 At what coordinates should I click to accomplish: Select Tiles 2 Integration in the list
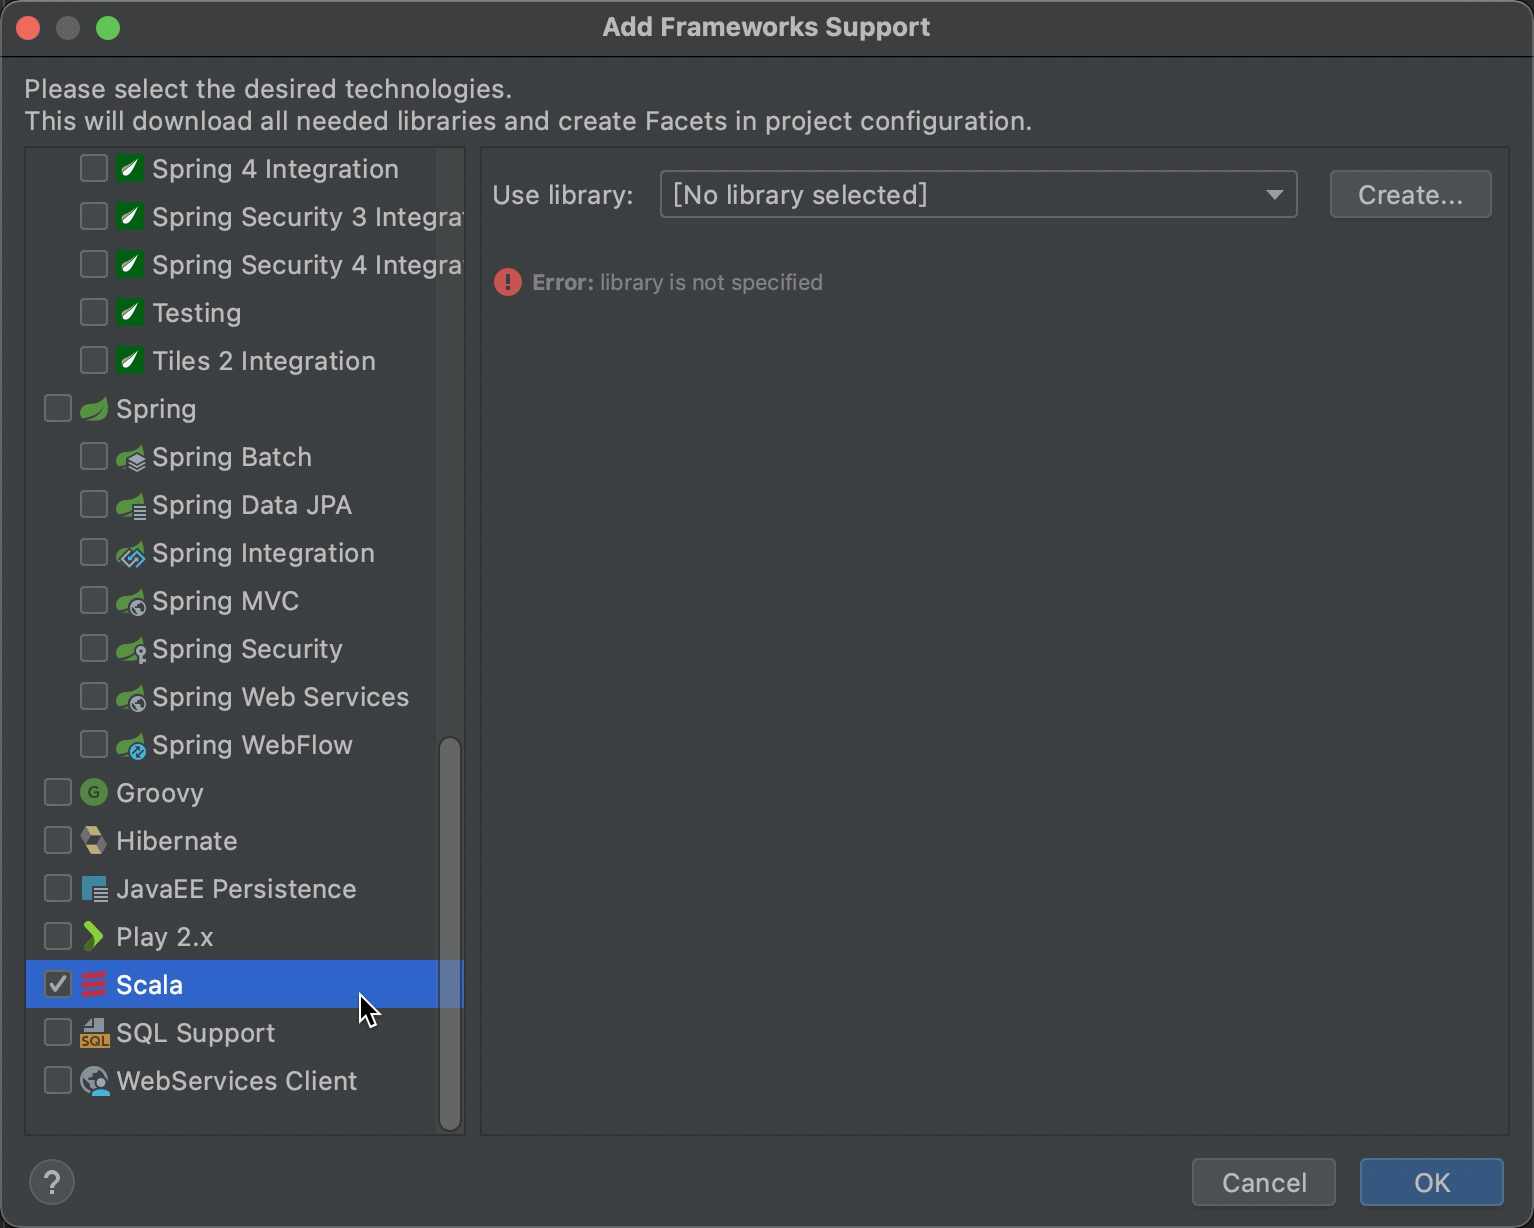point(263,361)
